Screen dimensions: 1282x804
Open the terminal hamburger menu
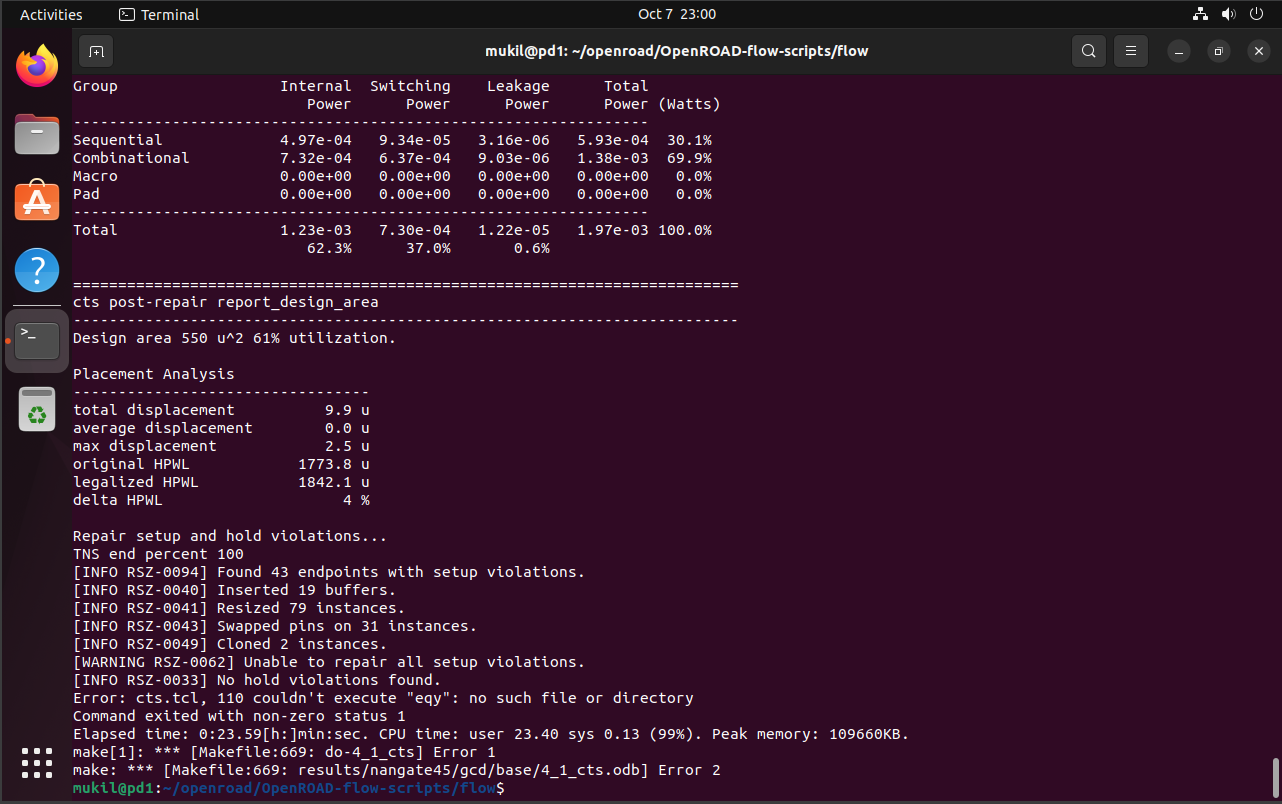click(1130, 50)
